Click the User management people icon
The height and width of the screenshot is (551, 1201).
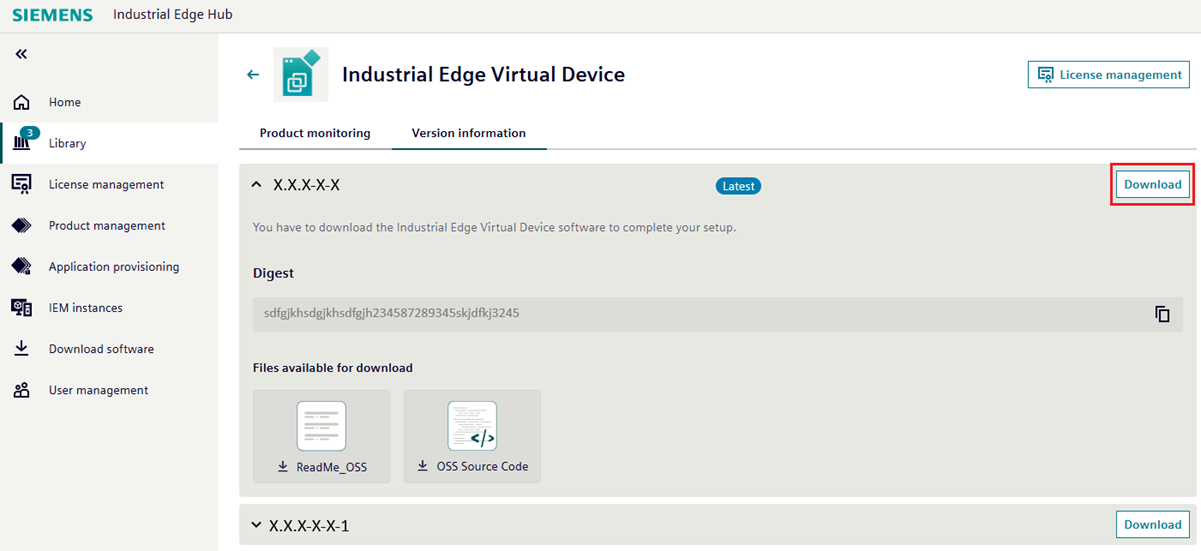click(x=21, y=390)
